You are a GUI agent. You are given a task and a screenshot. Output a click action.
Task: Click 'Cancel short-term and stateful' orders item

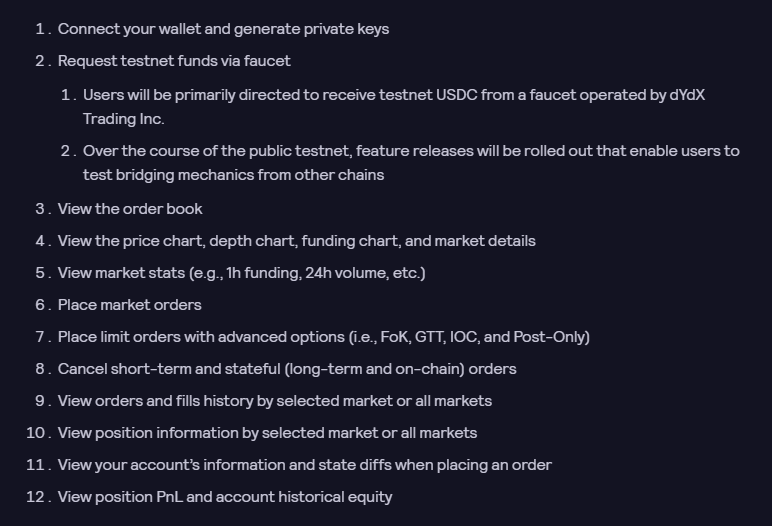[287, 369]
